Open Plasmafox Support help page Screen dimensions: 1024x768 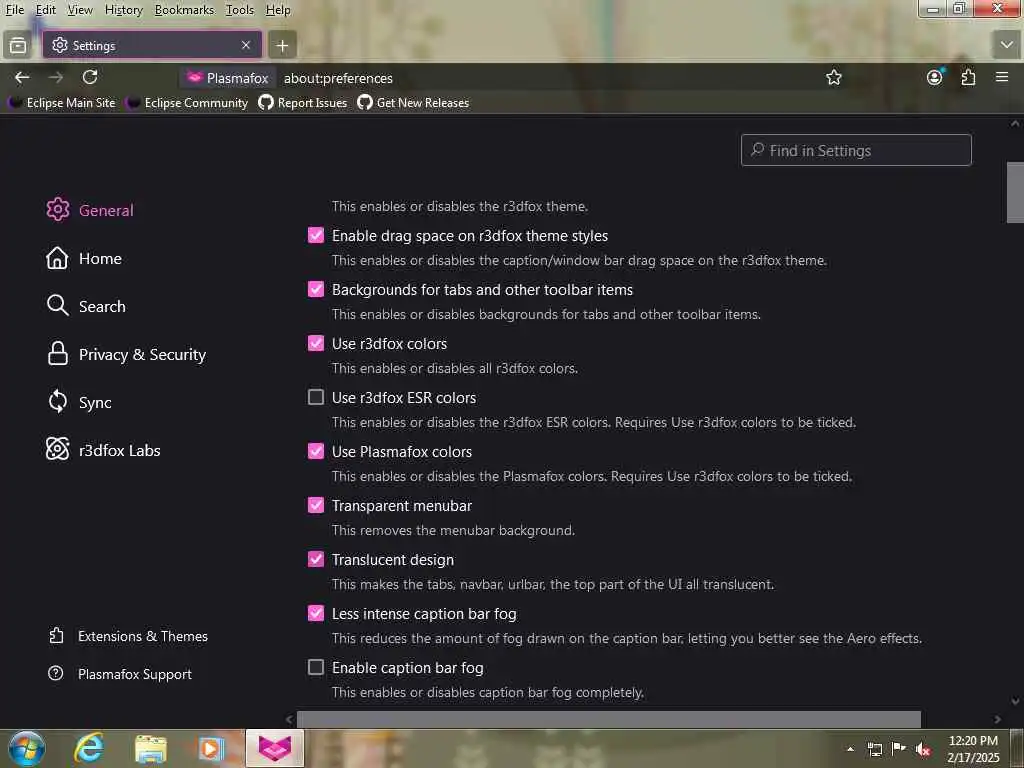coord(120,674)
